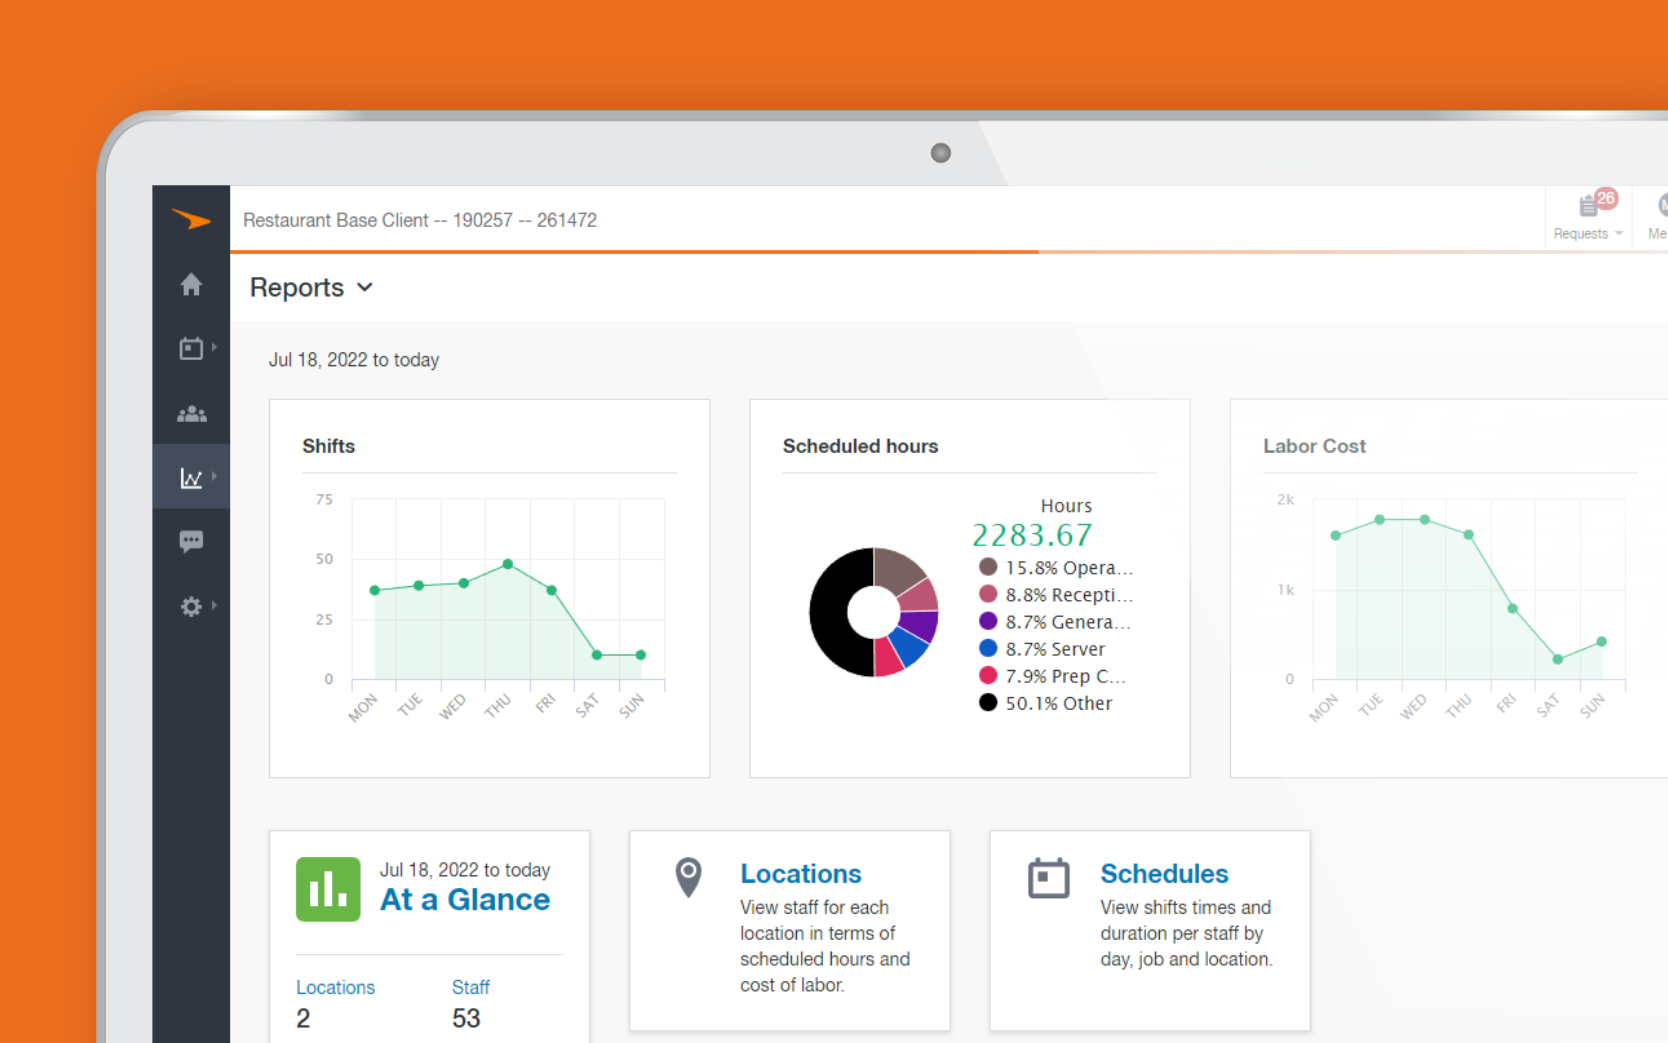Screen dimensions: 1668x1043
Task: Open the calendar schedule icon in sidebar
Action: click(191, 348)
